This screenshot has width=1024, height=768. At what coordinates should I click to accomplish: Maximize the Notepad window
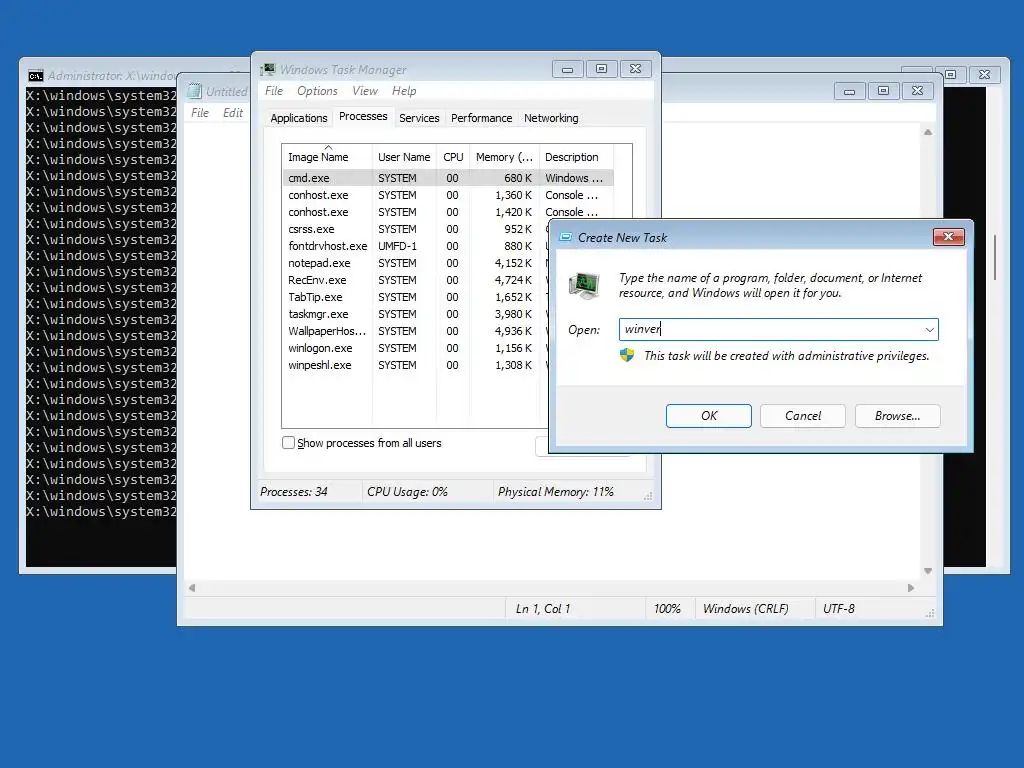coord(884,91)
